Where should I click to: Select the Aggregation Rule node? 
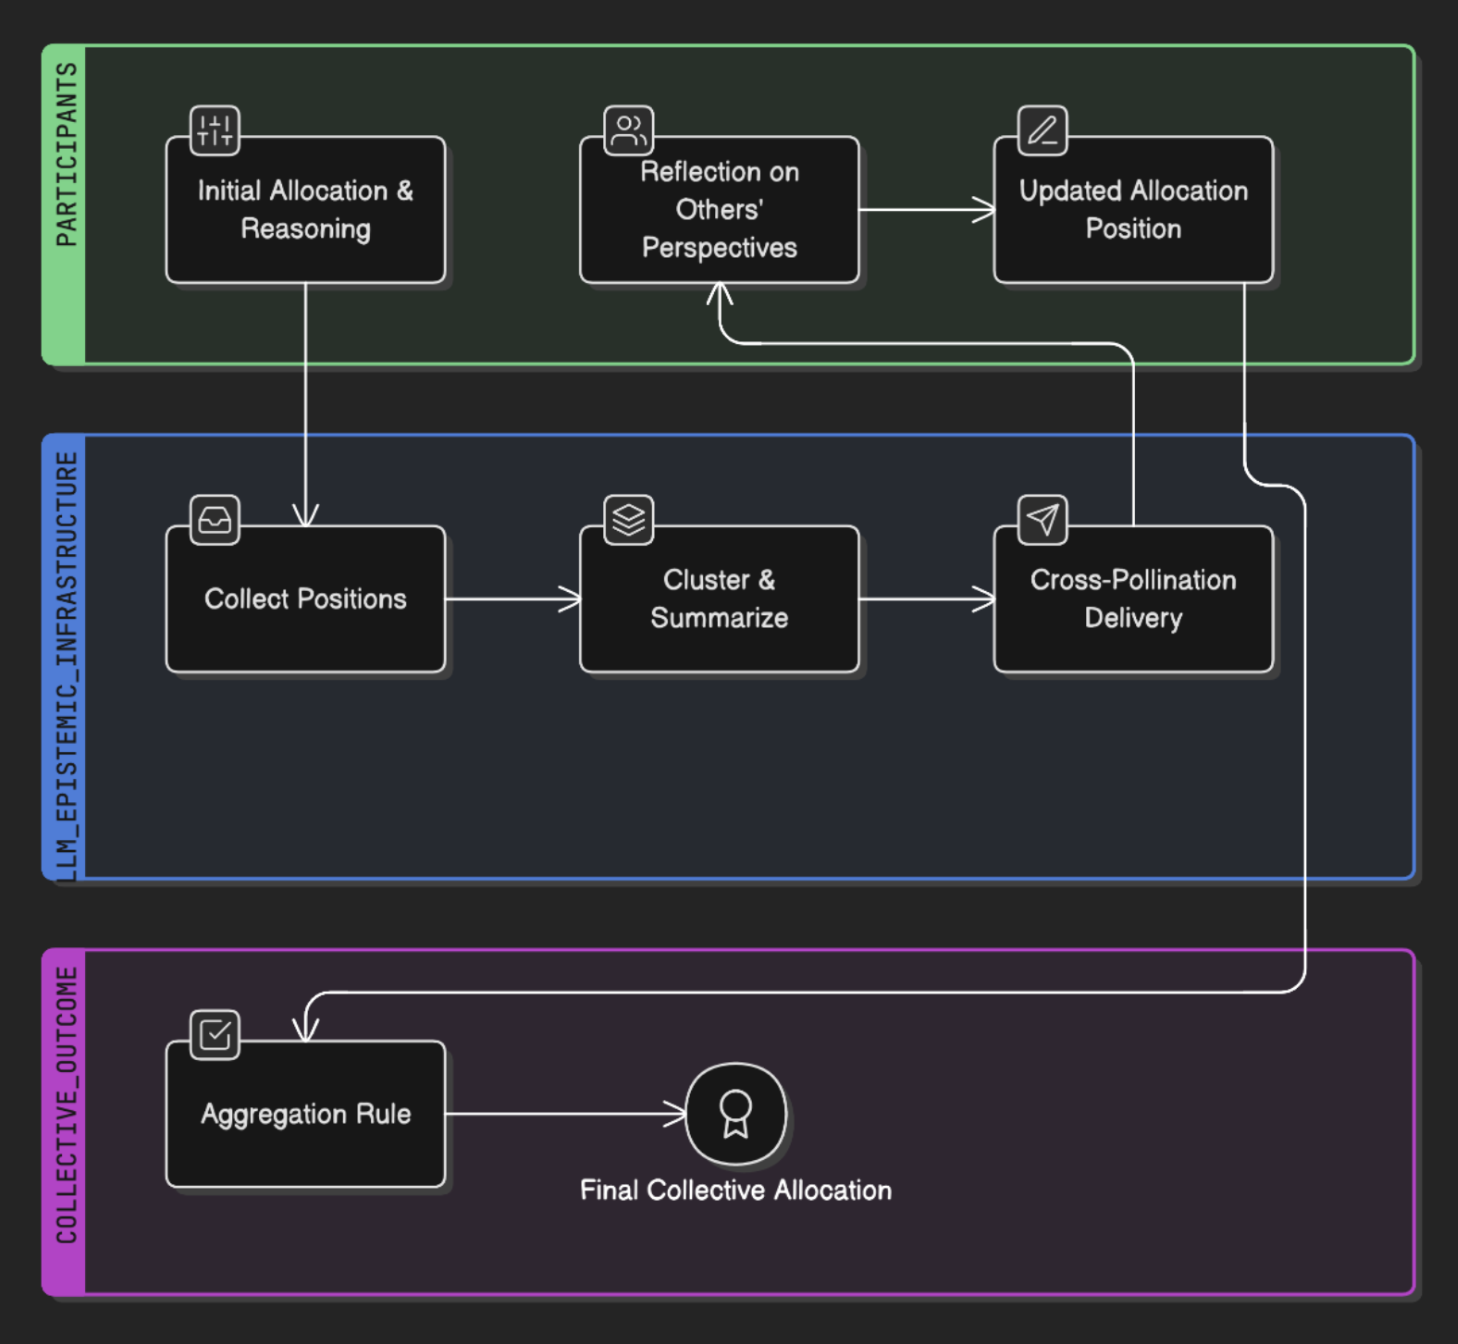306,1114
